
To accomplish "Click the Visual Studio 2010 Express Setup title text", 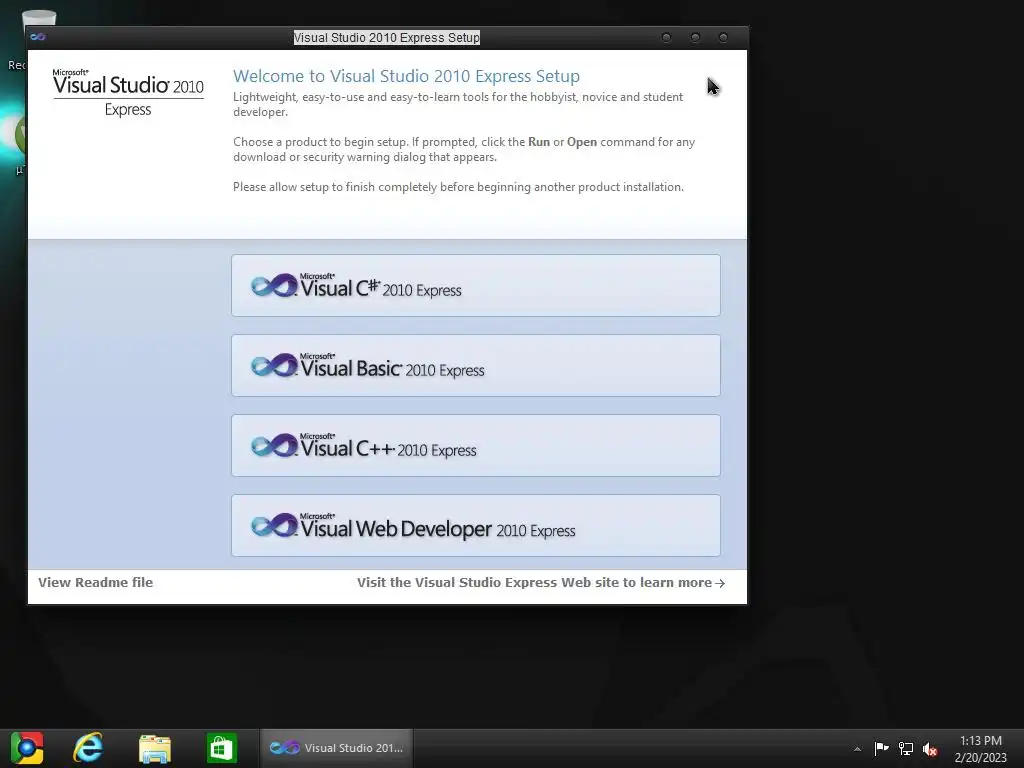I will (387, 37).
